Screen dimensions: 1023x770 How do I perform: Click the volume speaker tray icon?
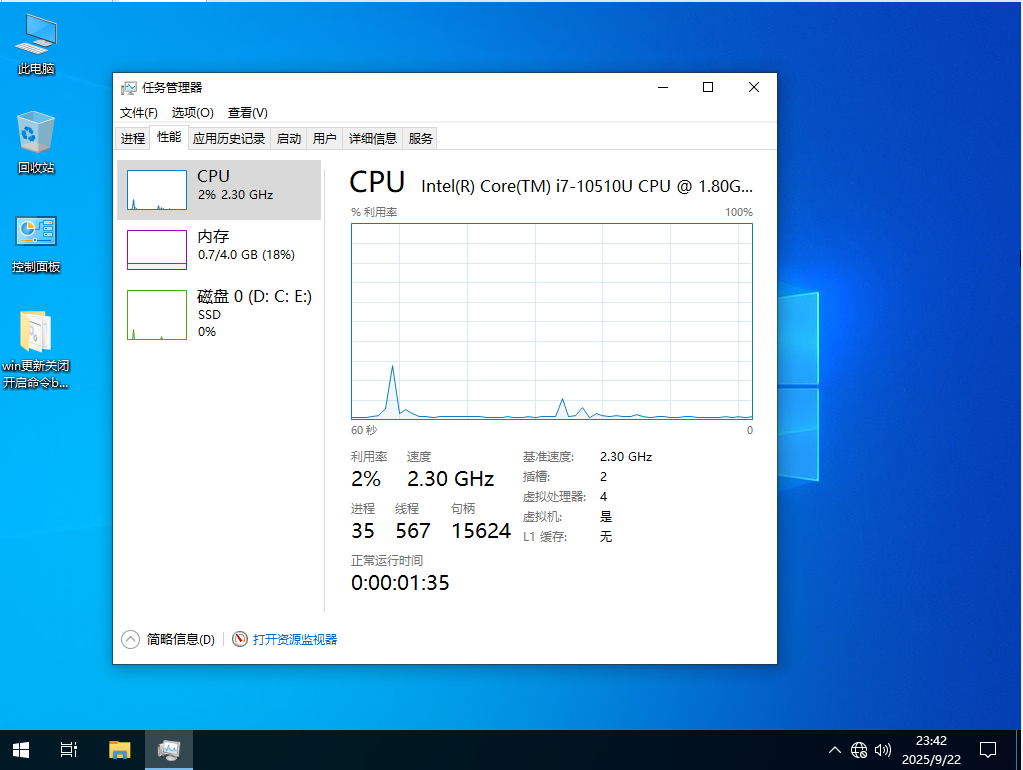point(883,750)
